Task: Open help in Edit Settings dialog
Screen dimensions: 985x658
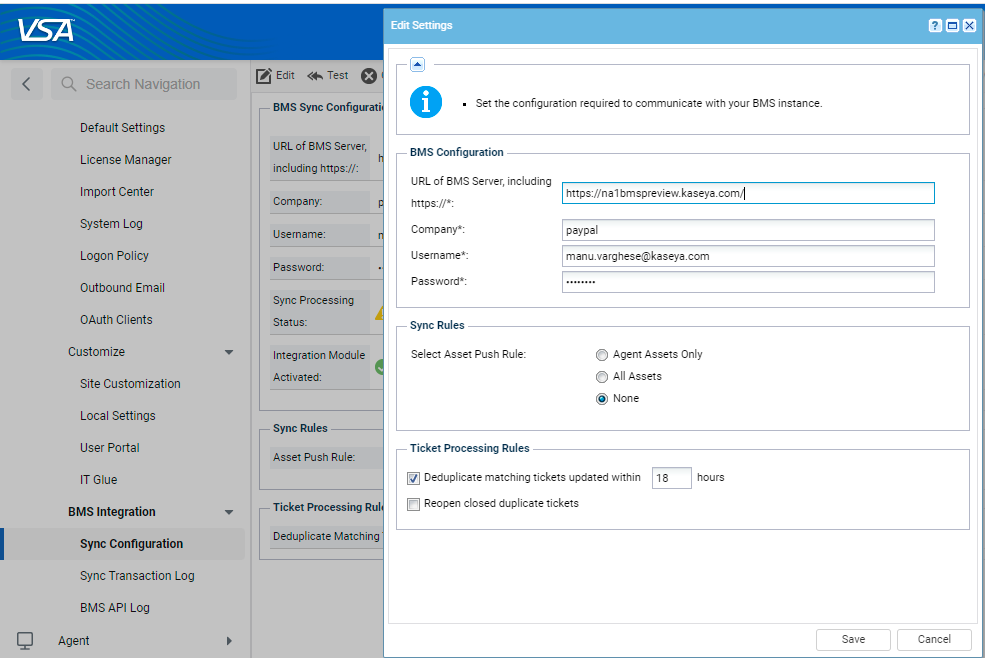Action: click(x=935, y=25)
